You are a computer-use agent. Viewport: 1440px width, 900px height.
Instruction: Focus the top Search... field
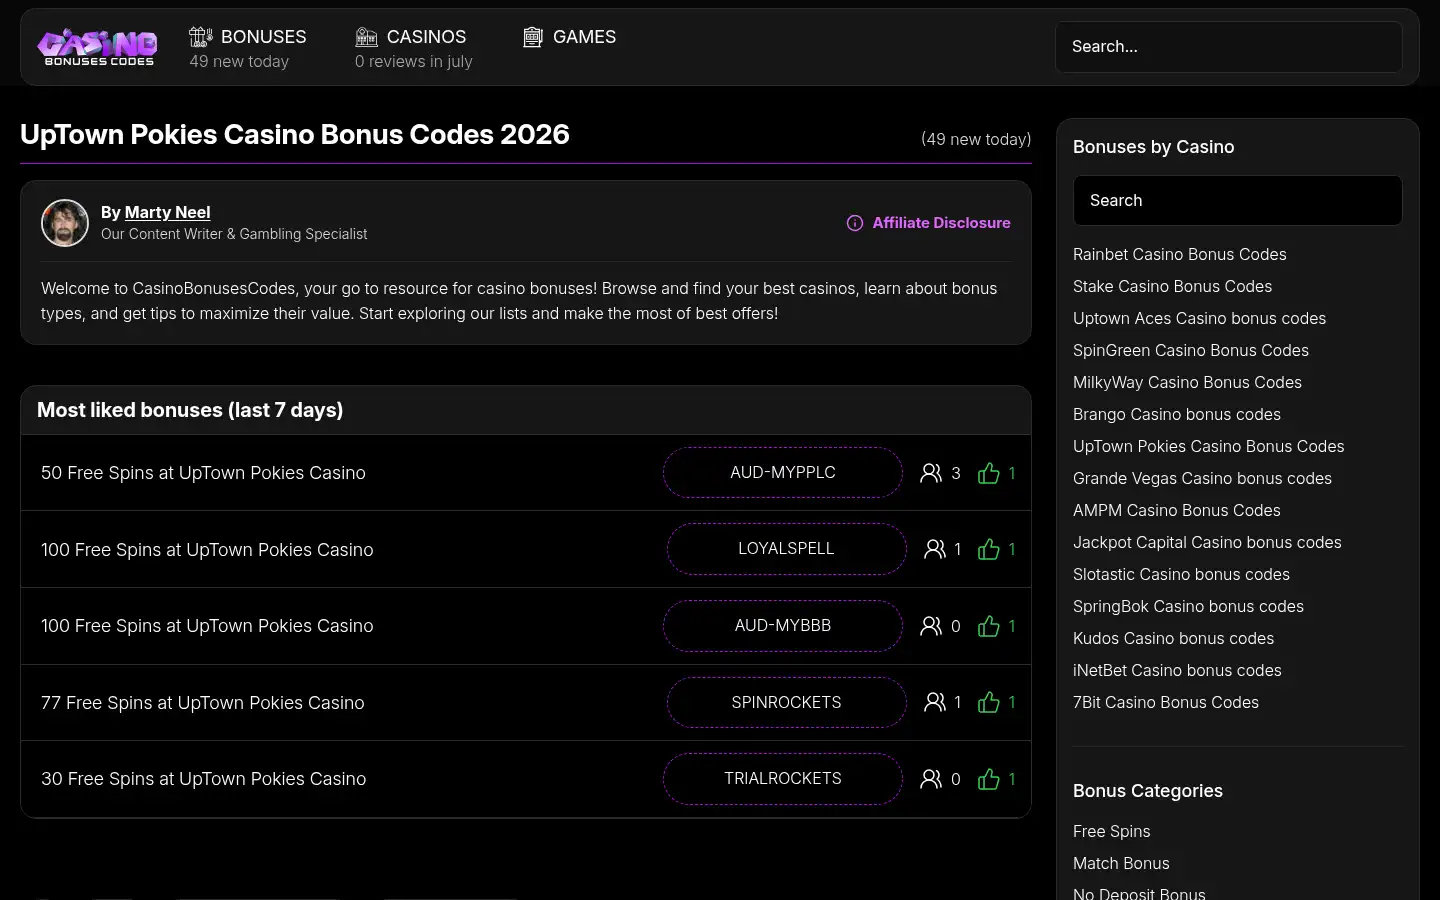pyautogui.click(x=1229, y=47)
